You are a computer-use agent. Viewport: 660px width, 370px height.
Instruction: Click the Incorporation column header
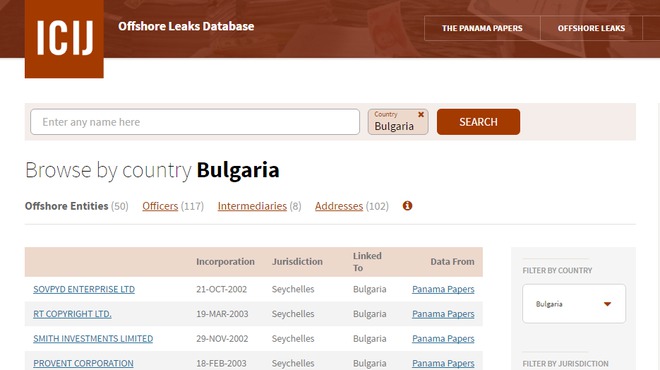click(x=225, y=261)
